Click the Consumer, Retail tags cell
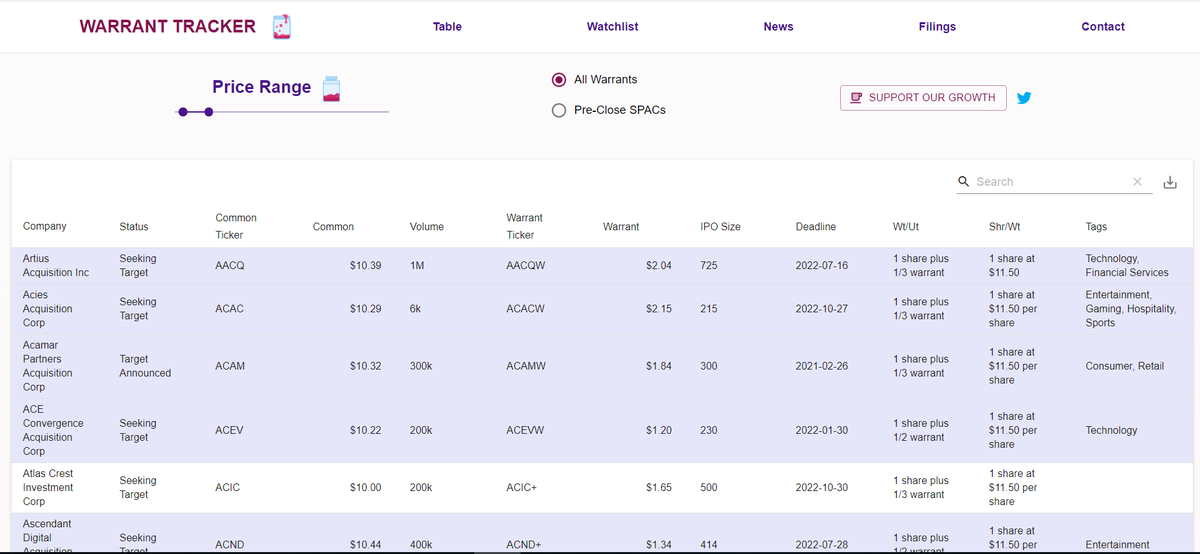This screenshot has width=1200, height=554. pos(1124,366)
